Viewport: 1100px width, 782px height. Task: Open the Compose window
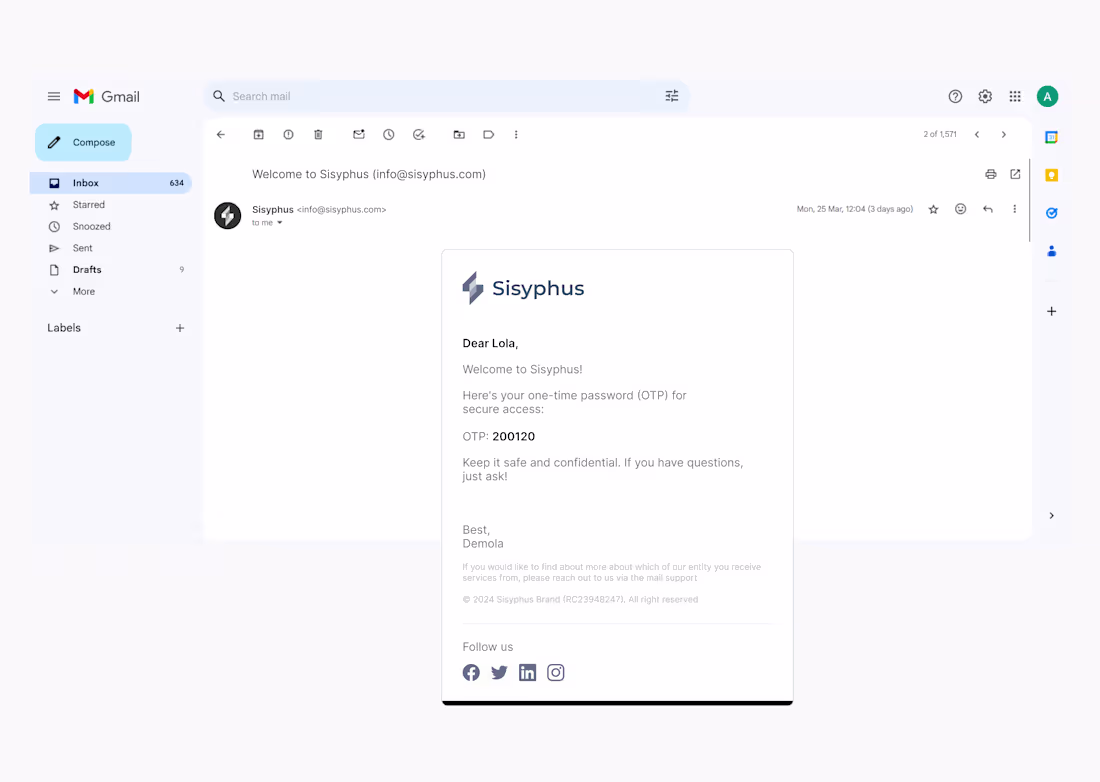(83, 142)
